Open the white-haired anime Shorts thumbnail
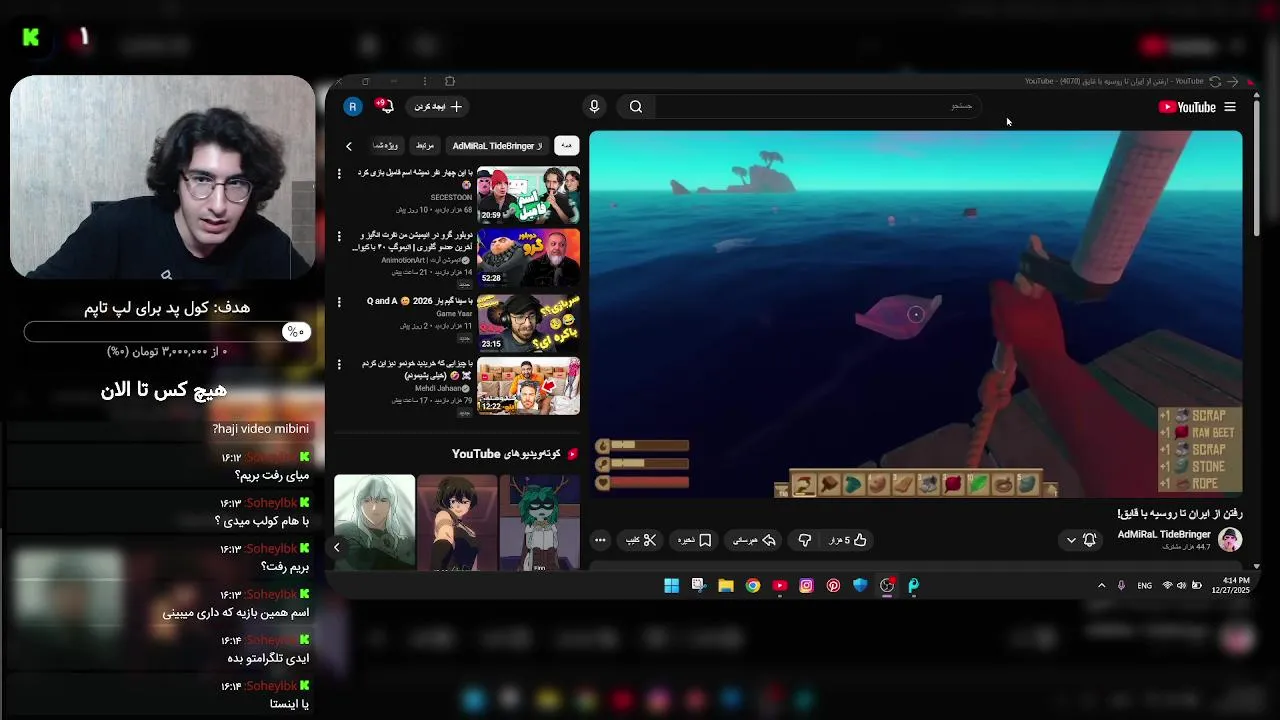The height and width of the screenshot is (720, 1280). coord(374,522)
